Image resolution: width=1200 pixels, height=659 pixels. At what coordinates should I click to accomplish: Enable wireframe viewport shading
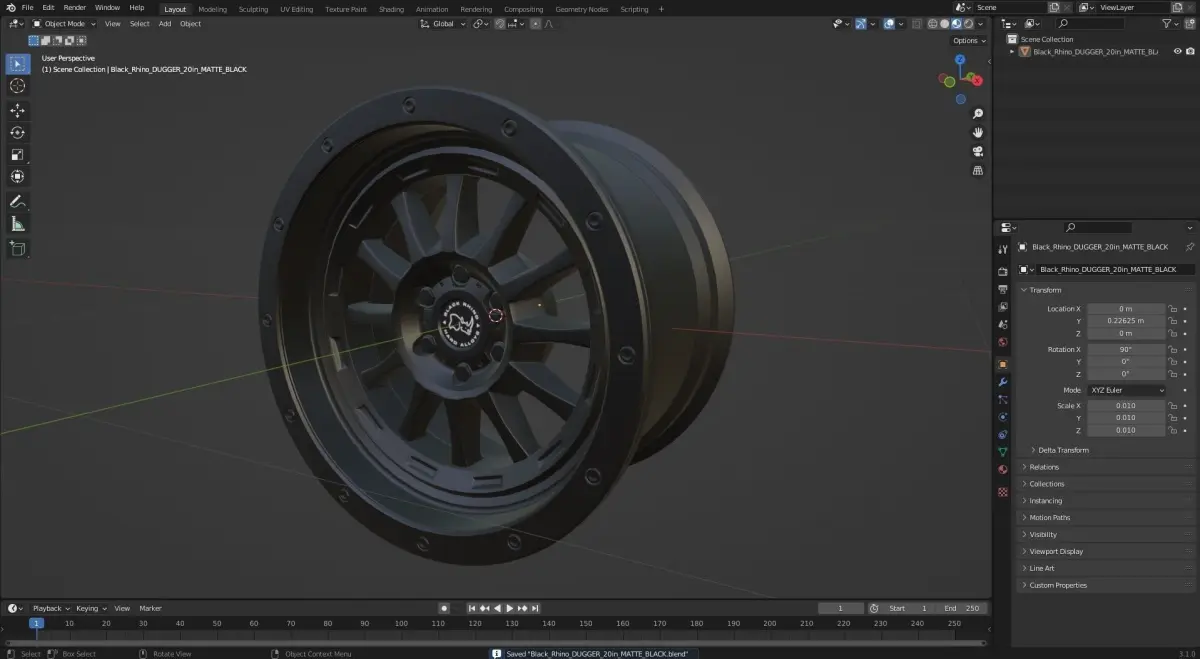(932, 24)
